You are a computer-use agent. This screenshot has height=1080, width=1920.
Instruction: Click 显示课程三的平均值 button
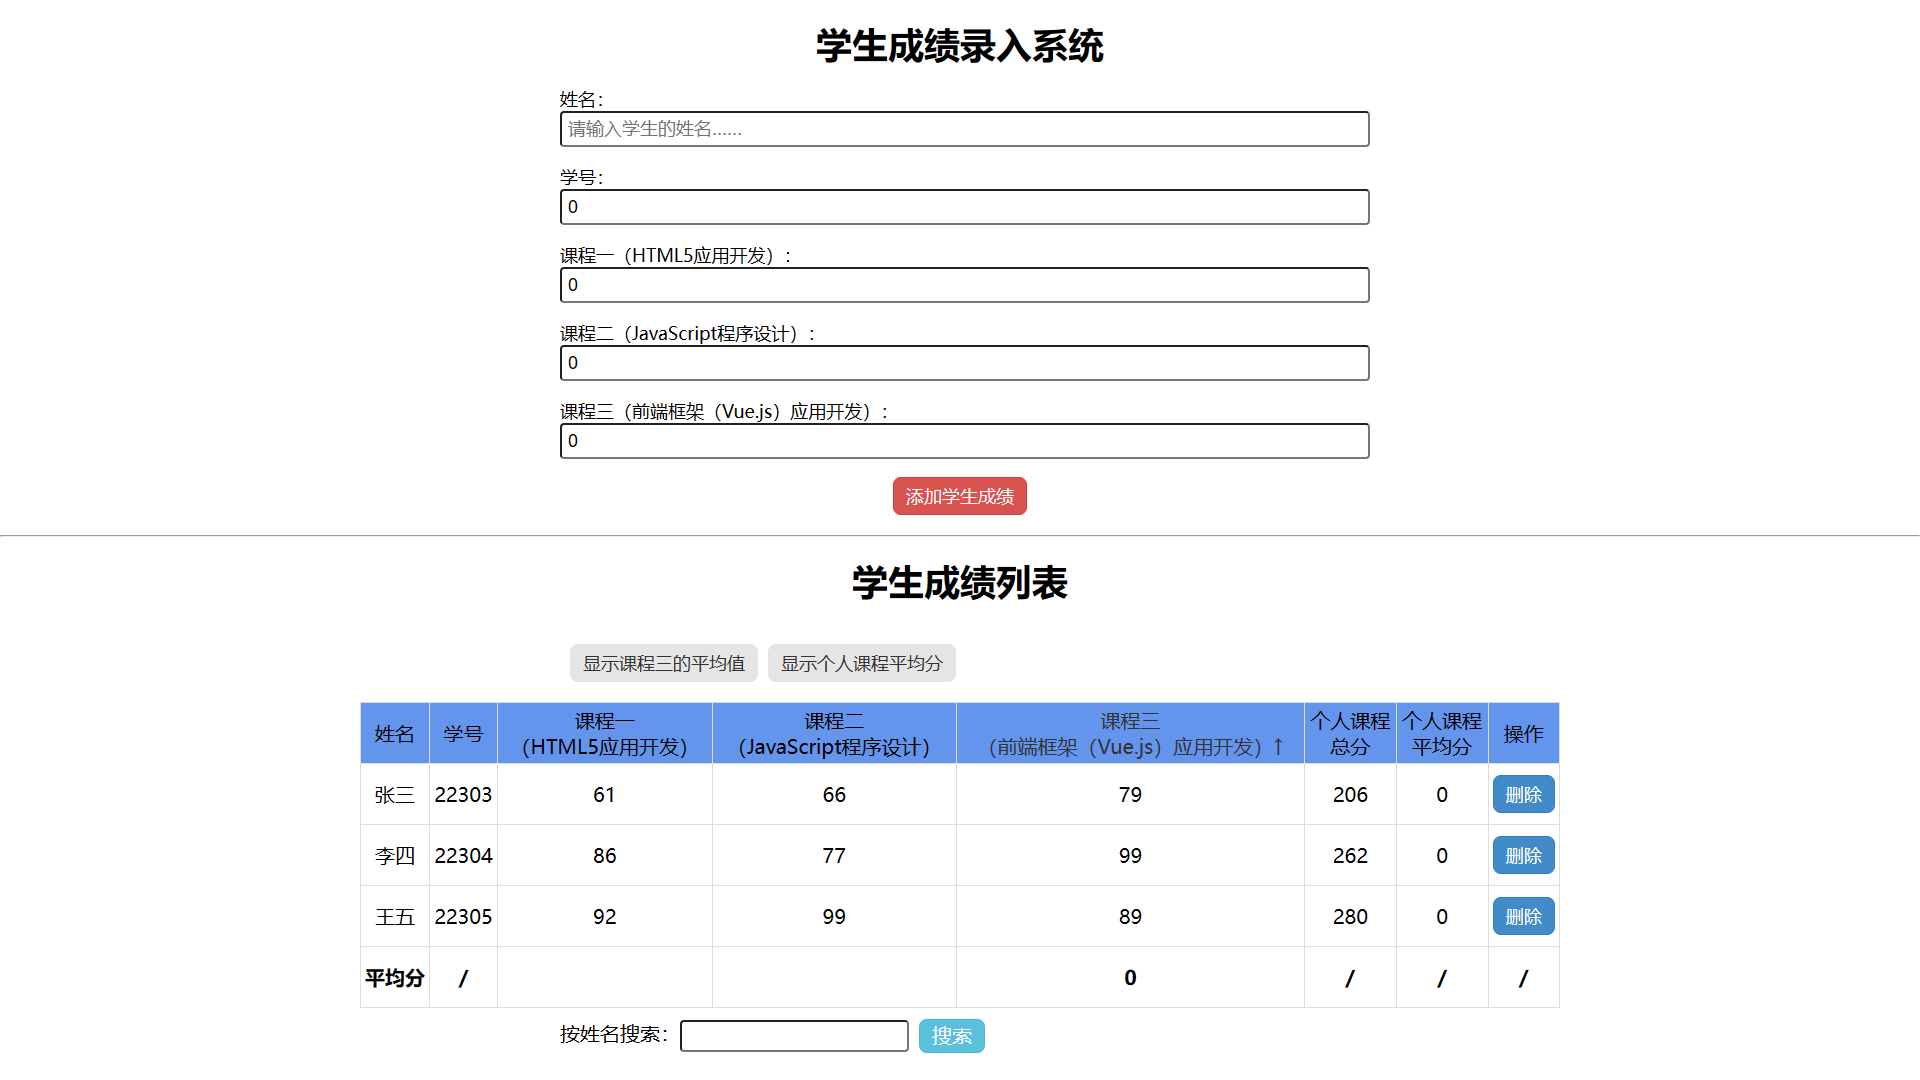coord(663,663)
